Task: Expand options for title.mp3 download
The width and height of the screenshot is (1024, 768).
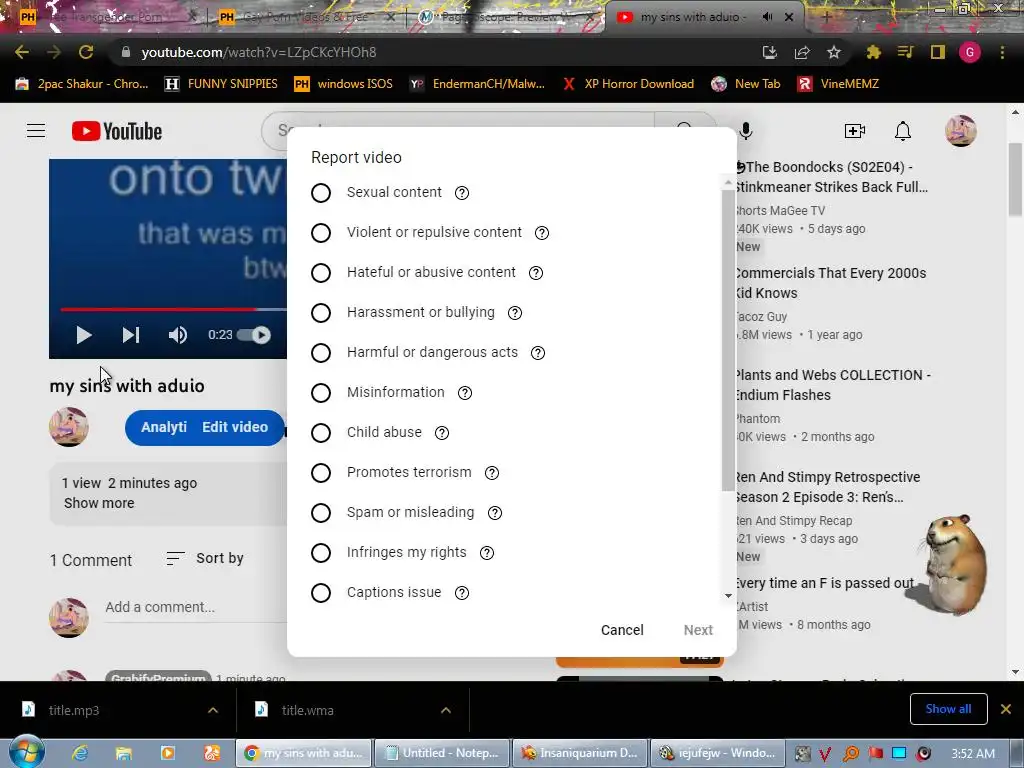Action: (x=213, y=710)
